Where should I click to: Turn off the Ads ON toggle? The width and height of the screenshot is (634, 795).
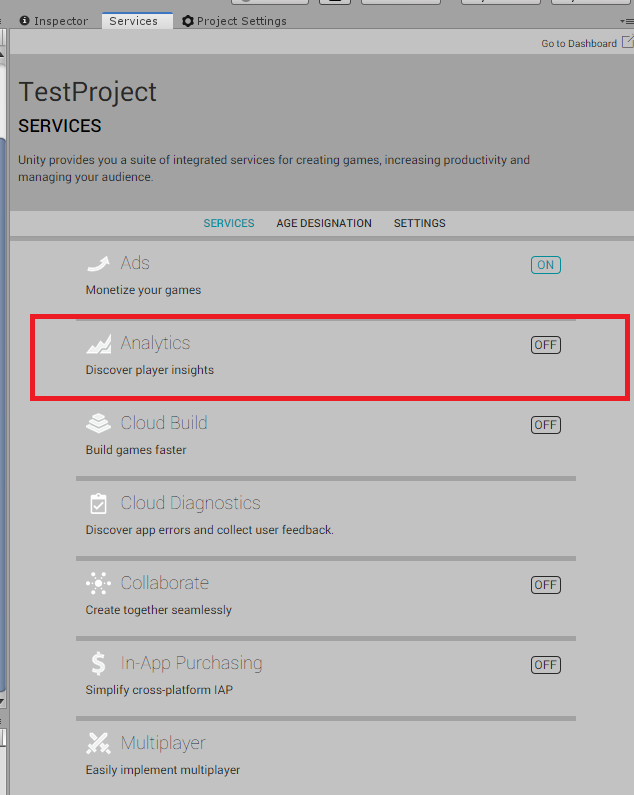pos(546,265)
